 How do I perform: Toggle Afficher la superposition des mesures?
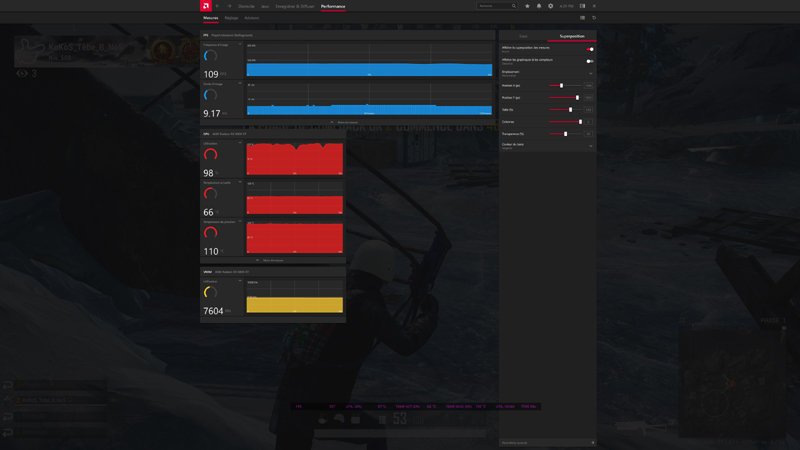[x=590, y=49]
